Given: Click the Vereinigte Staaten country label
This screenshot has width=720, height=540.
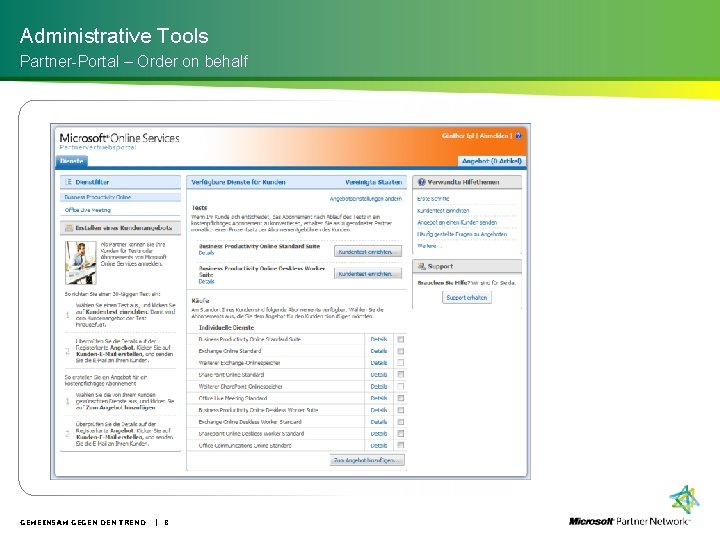Looking at the screenshot, I should tap(374, 182).
